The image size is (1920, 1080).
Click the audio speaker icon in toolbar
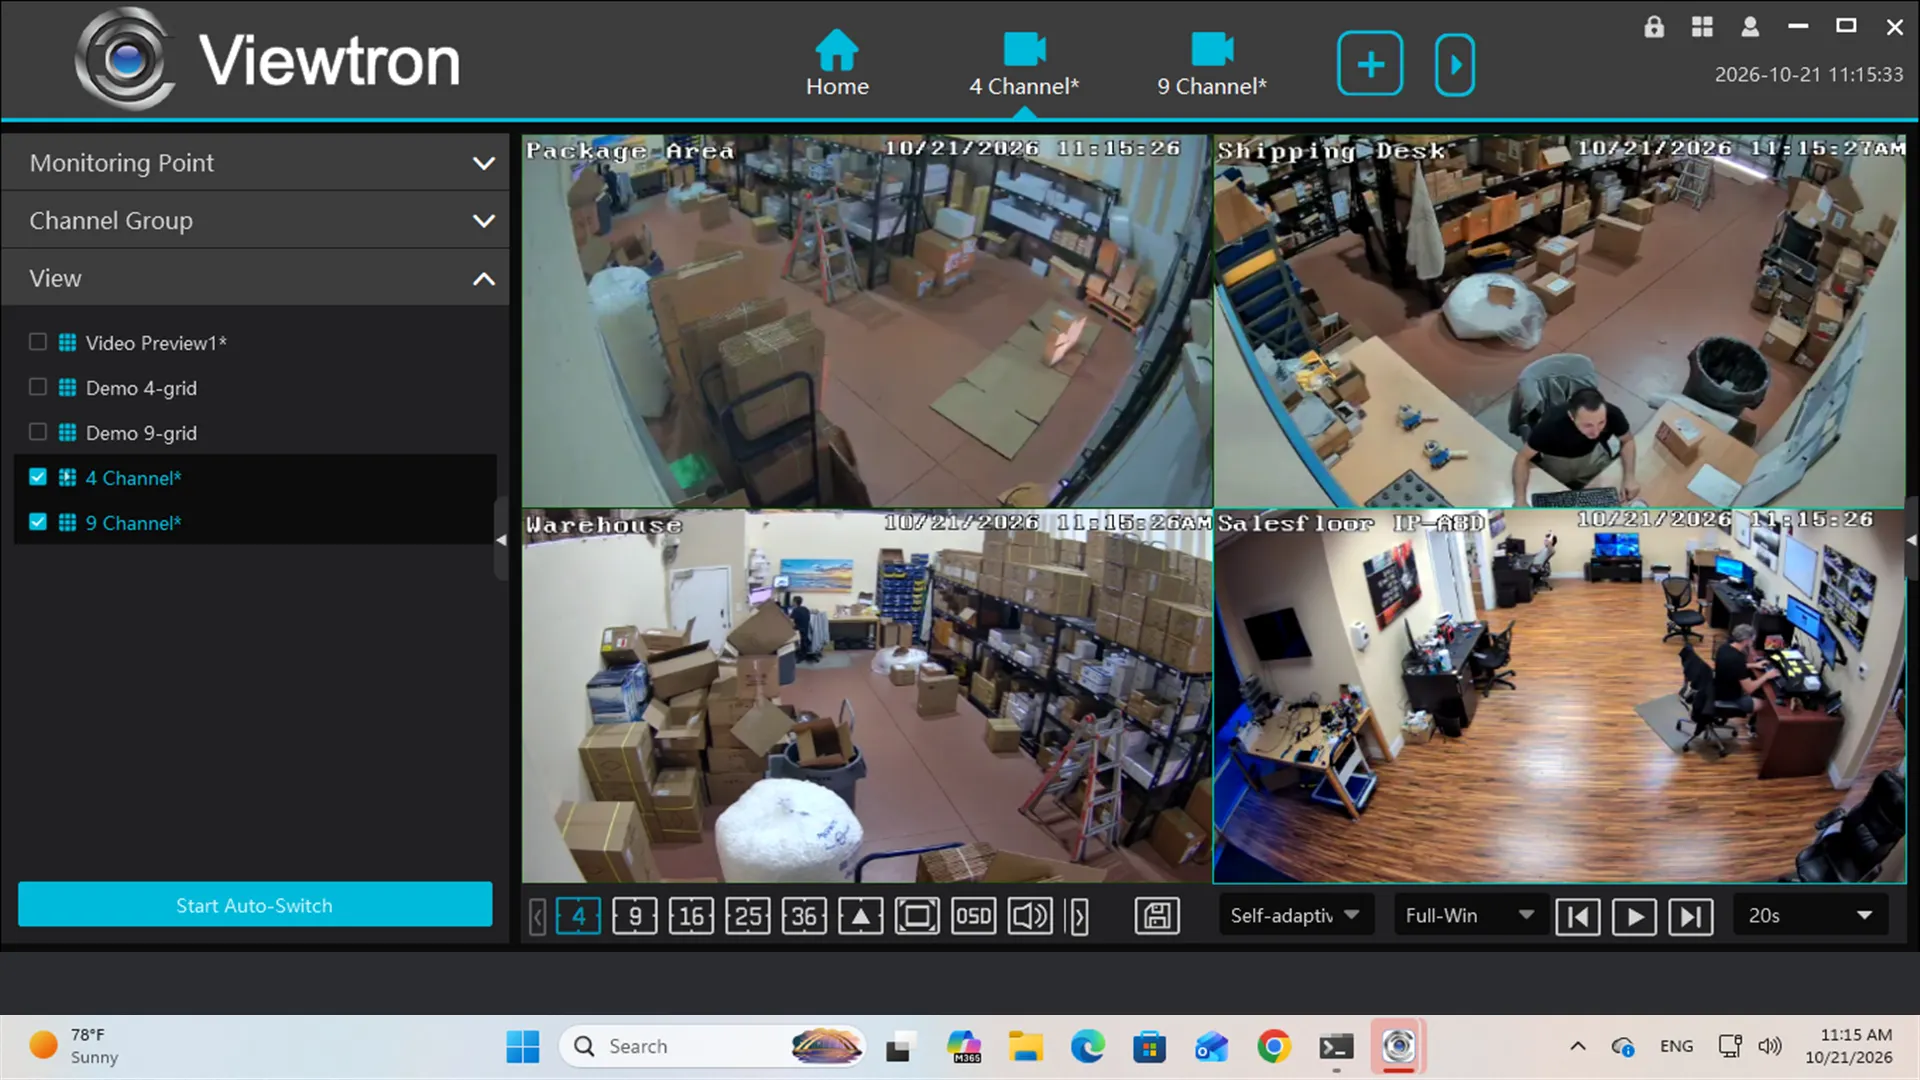point(1030,916)
